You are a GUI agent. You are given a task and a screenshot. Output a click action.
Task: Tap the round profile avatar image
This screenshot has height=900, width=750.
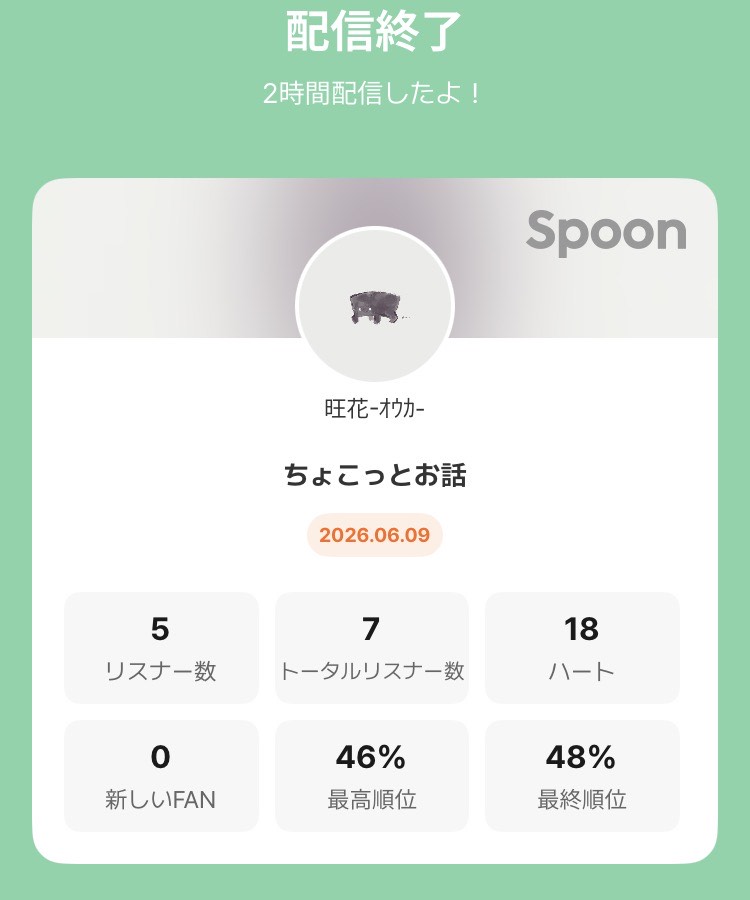click(375, 305)
